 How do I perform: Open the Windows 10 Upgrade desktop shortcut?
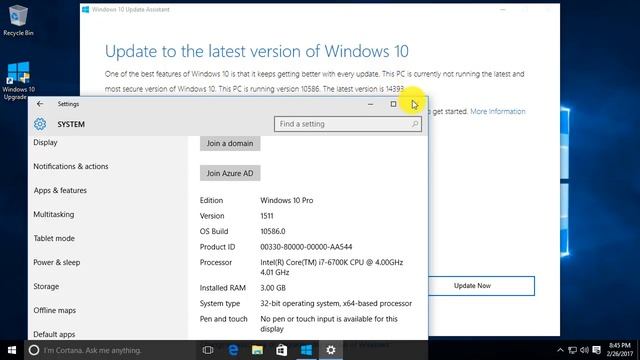tap(18, 81)
